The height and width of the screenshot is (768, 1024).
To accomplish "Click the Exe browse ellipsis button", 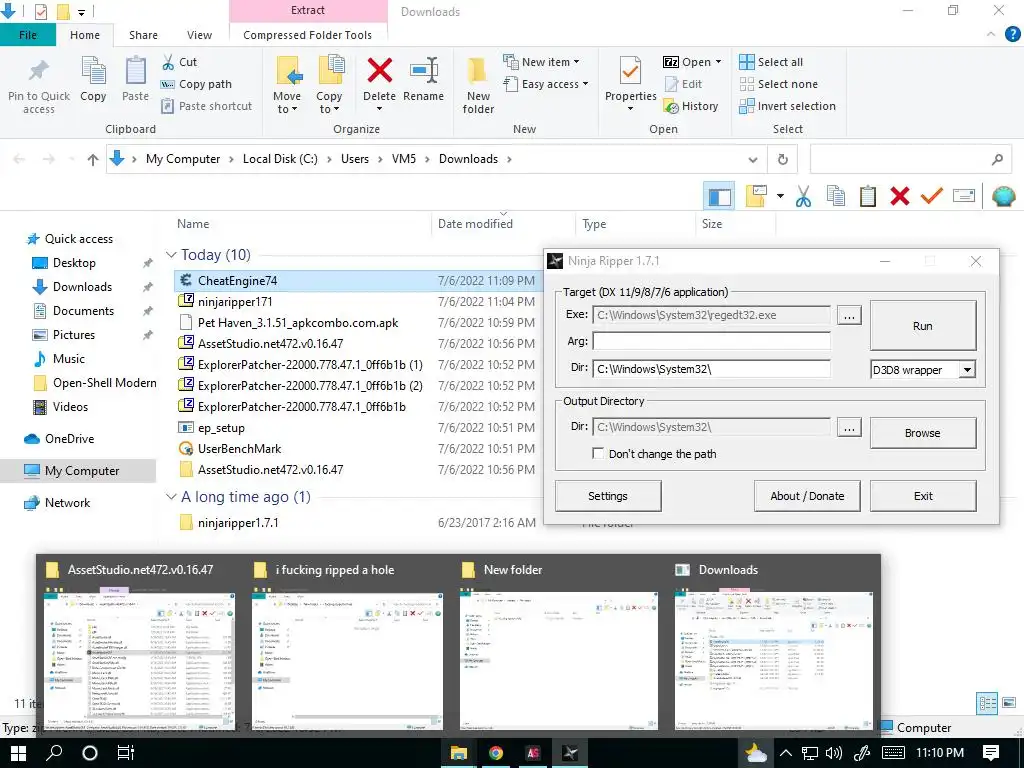I will (849, 315).
